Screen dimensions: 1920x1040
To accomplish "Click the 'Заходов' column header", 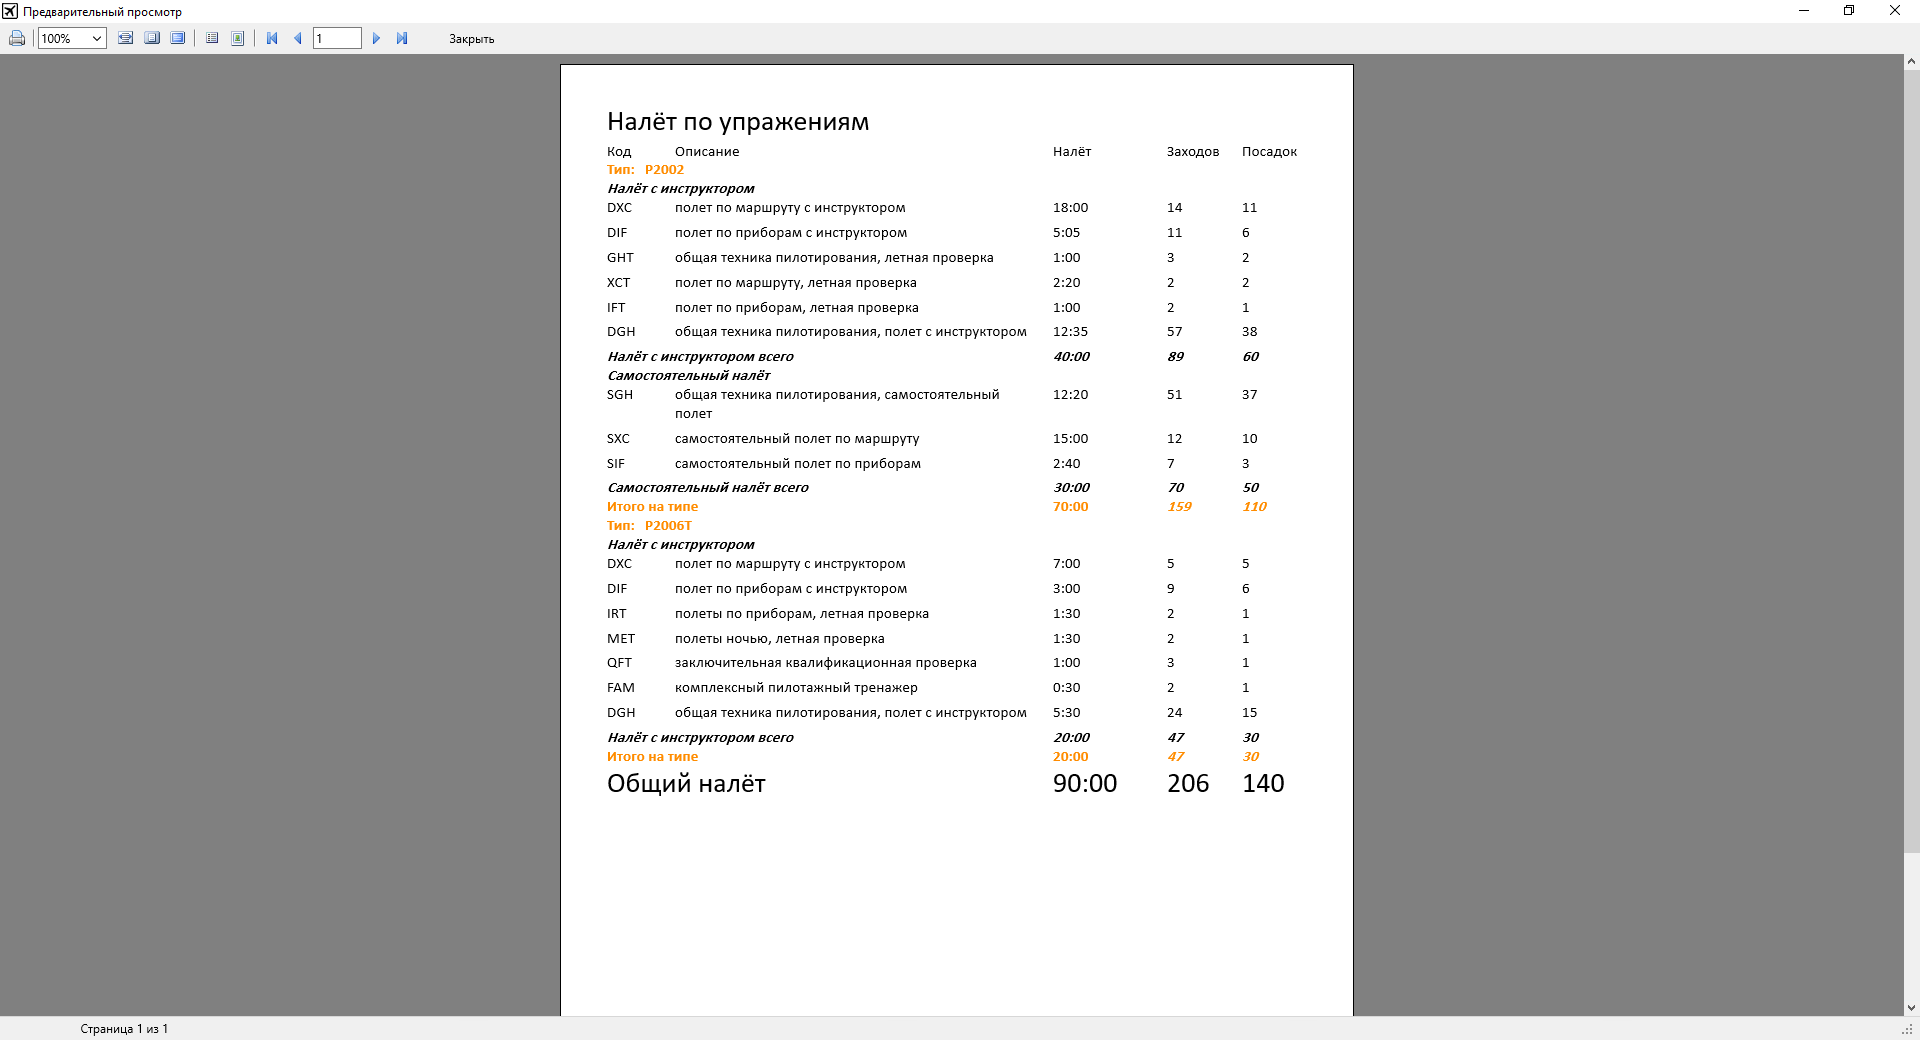I will [x=1192, y=152].
